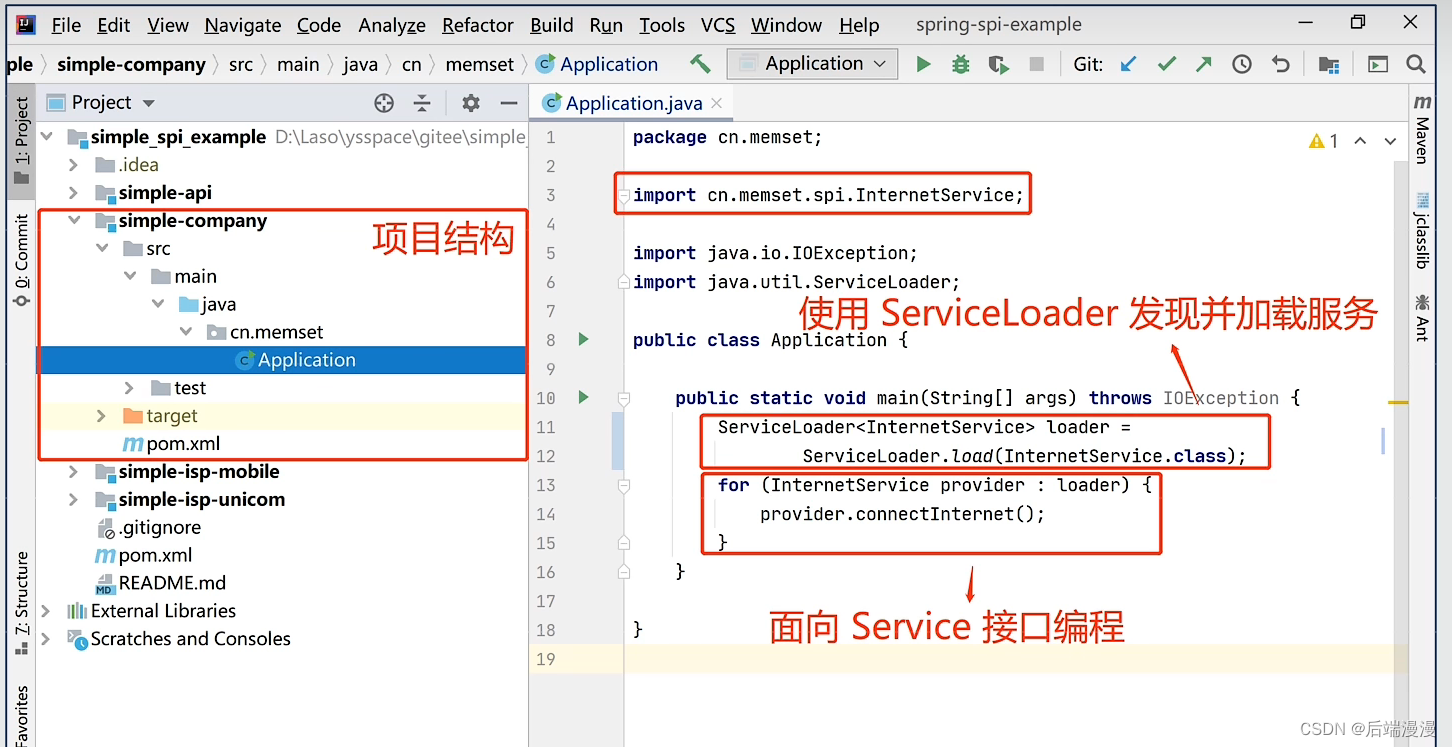Viewport: 1452px width, 747px height.
Task: Expand the .idea folder
Action: click(73, 165)
